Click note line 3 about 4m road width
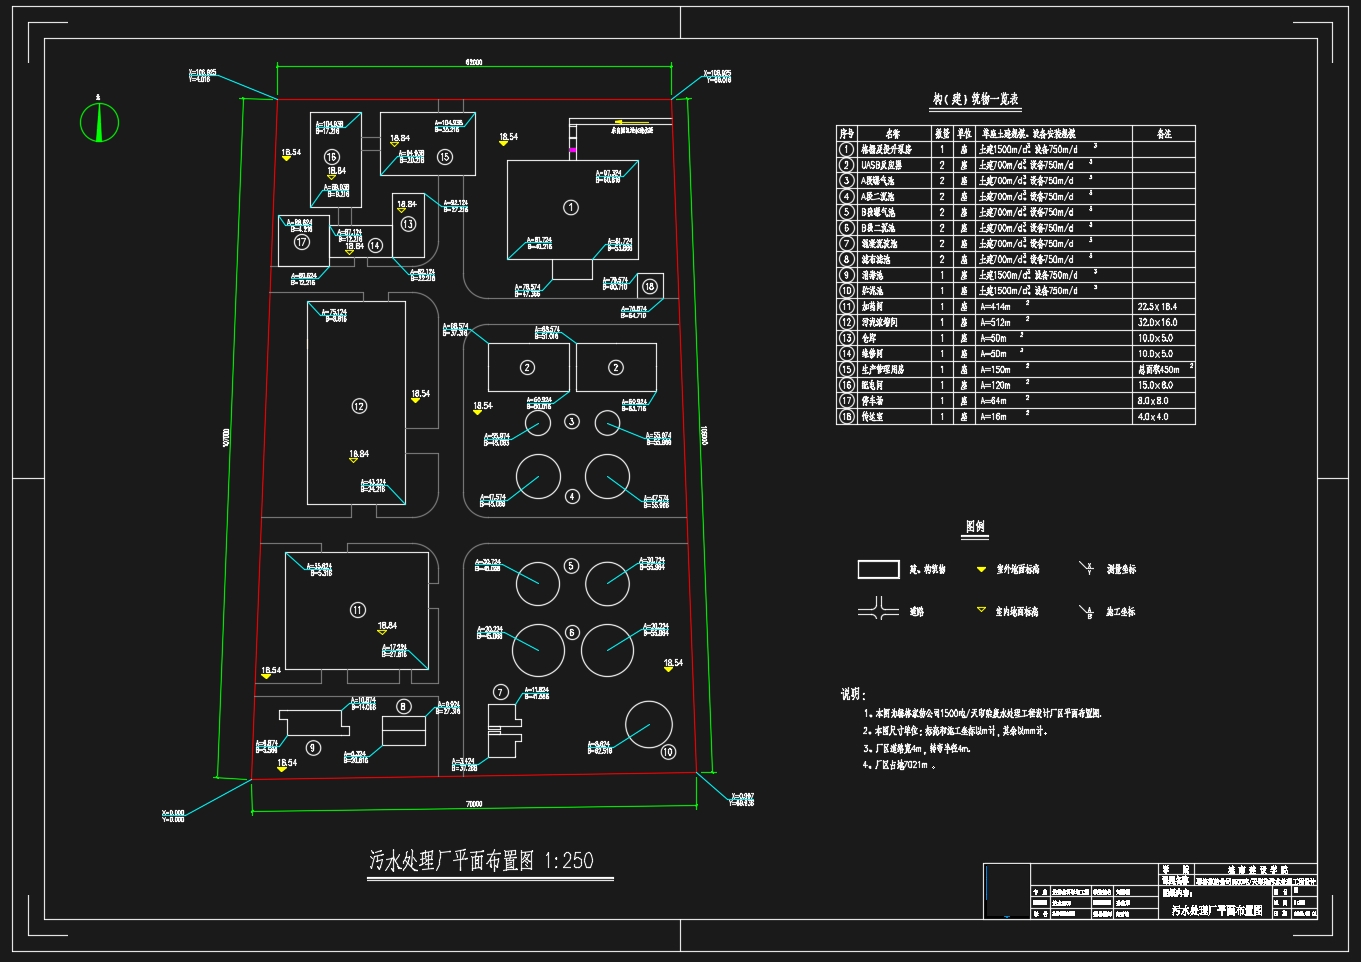1361x962 pixels. pyautogui.click(x=917, y=748)
